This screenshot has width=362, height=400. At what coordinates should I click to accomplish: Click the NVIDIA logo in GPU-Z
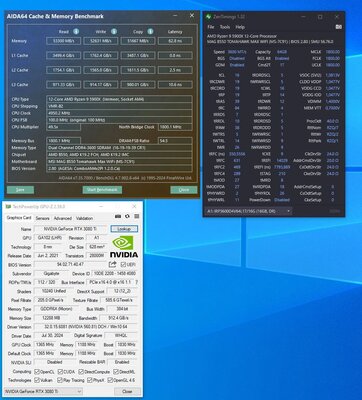click(124, 247)
